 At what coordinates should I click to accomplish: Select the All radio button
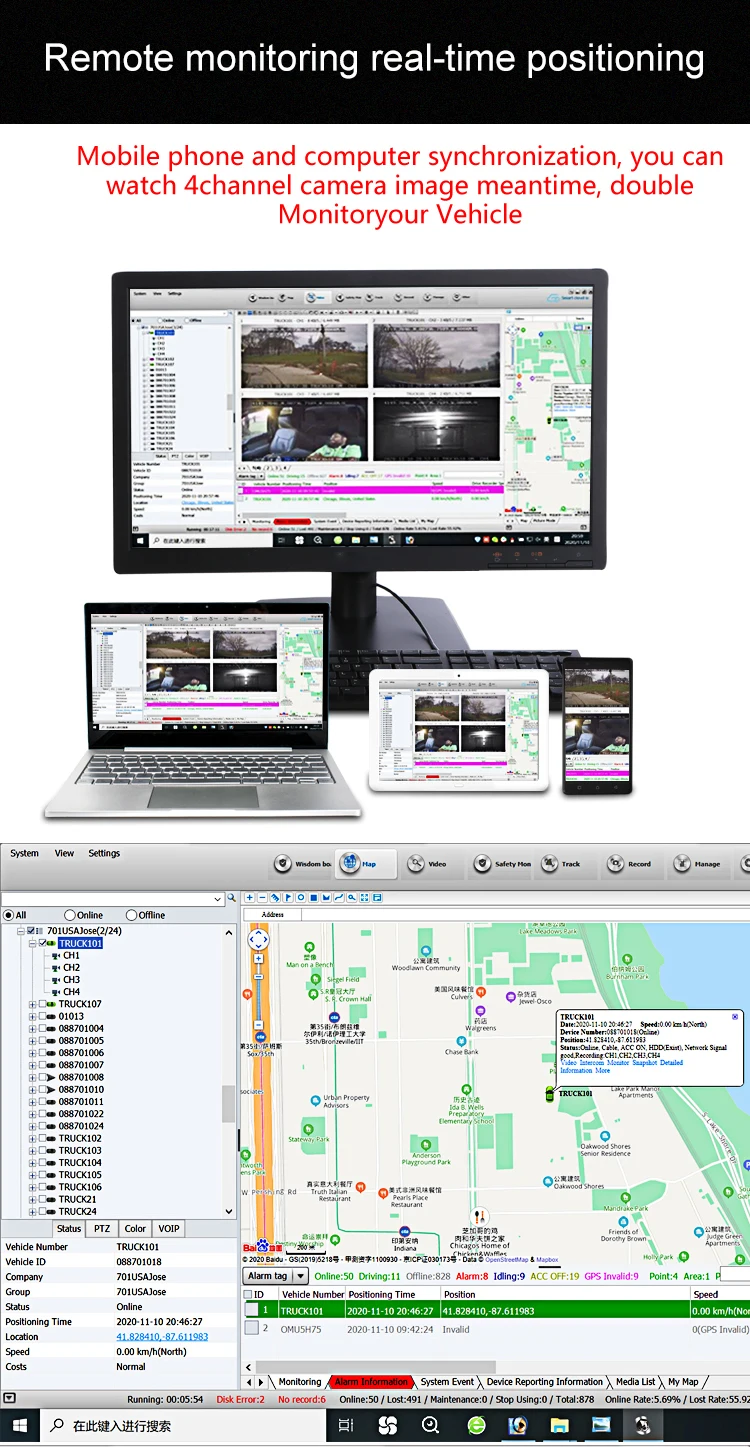[9, 915]
